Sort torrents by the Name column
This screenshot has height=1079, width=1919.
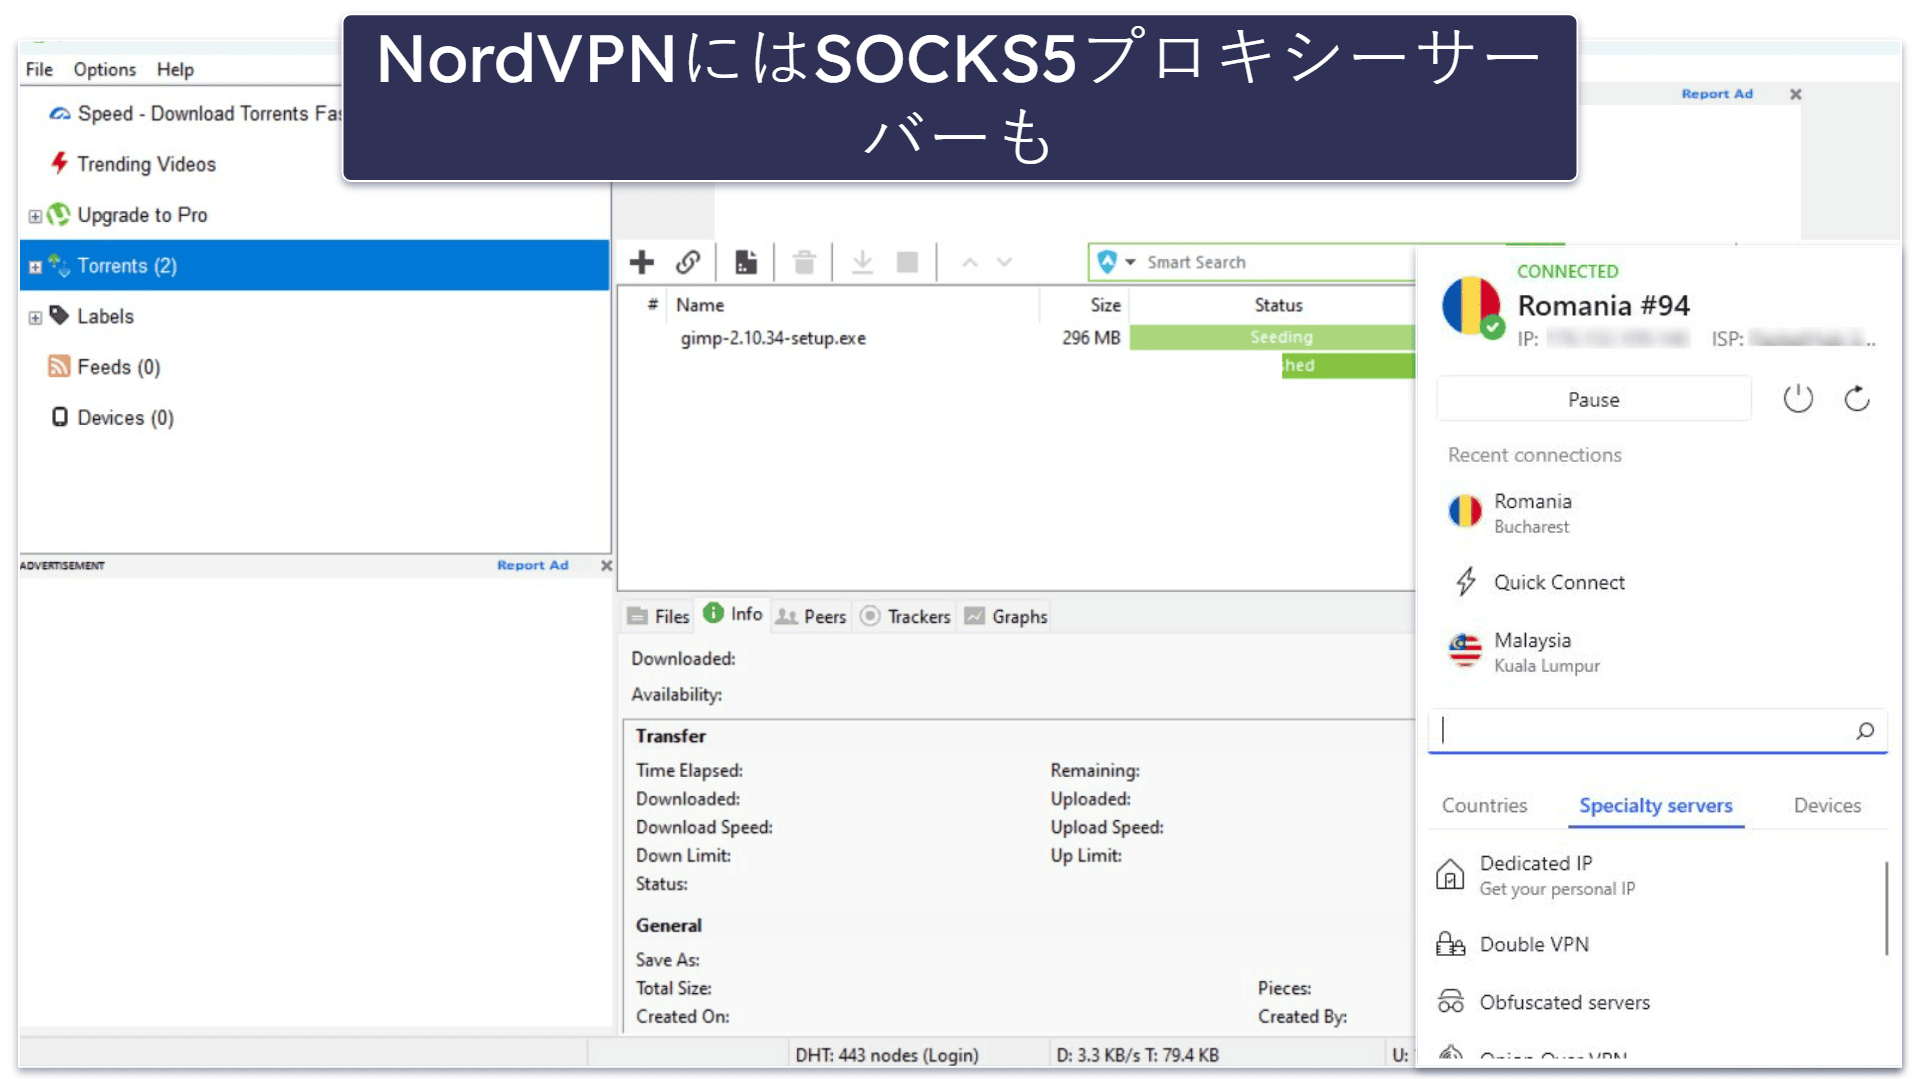tap(700, 305)
